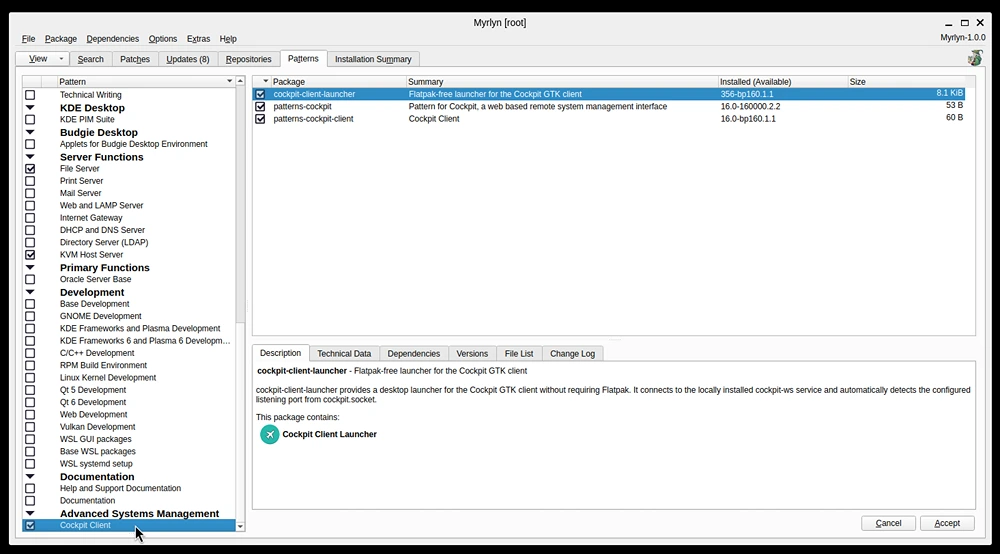The image size is (1000, 554).
Task: Collapse the Server Functions category
Action: click(30, 157)
